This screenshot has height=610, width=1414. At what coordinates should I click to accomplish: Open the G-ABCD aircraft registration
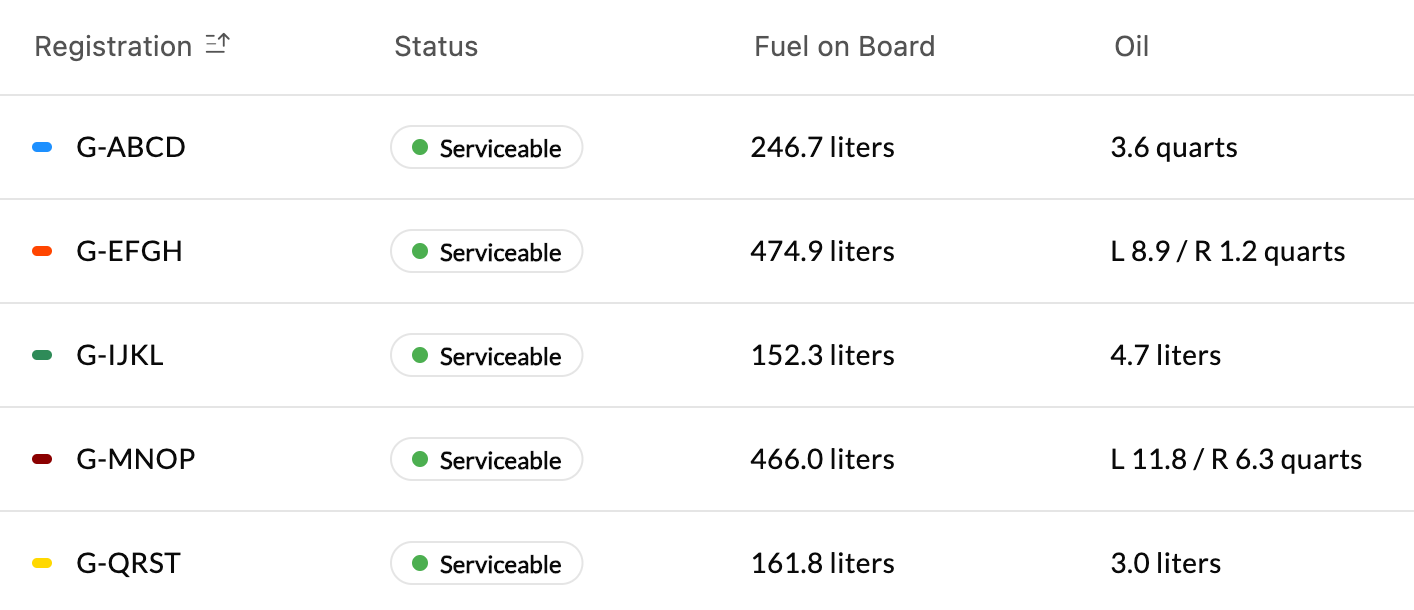131,148
